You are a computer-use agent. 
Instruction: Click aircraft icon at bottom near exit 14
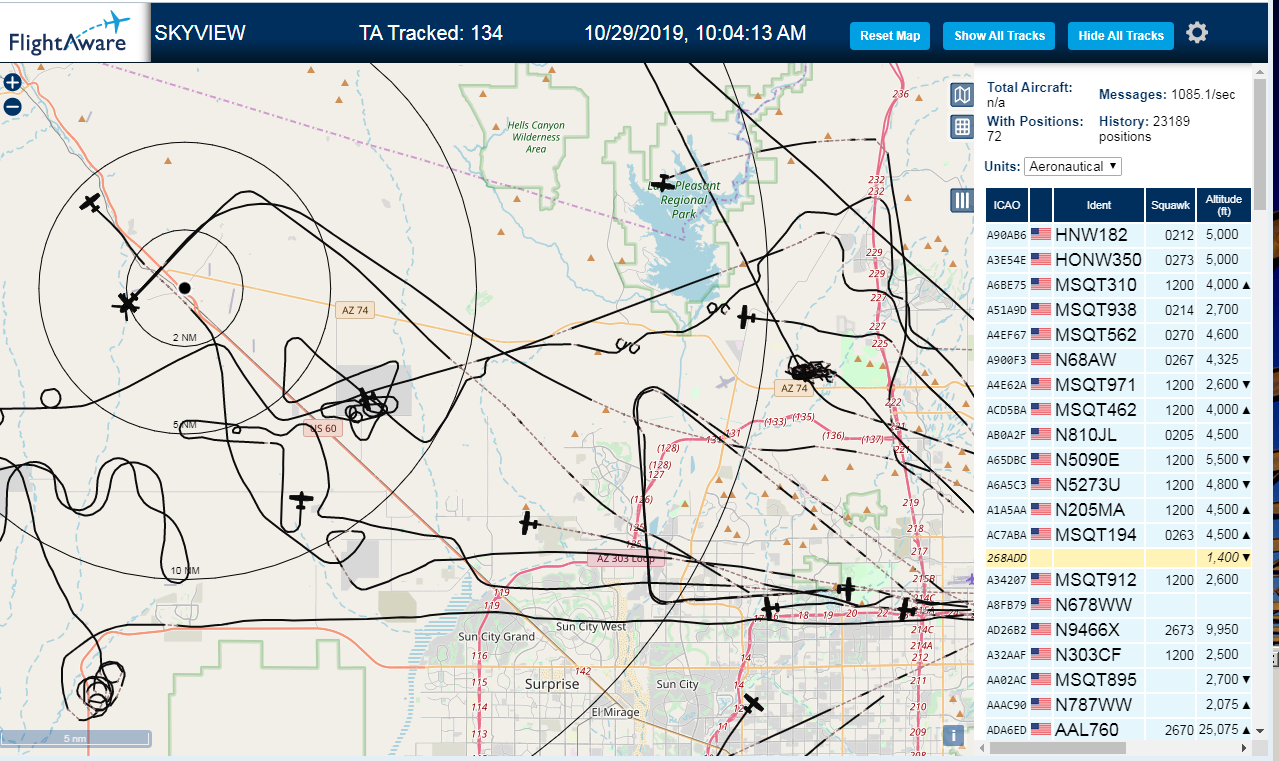(x=752, y=703)
